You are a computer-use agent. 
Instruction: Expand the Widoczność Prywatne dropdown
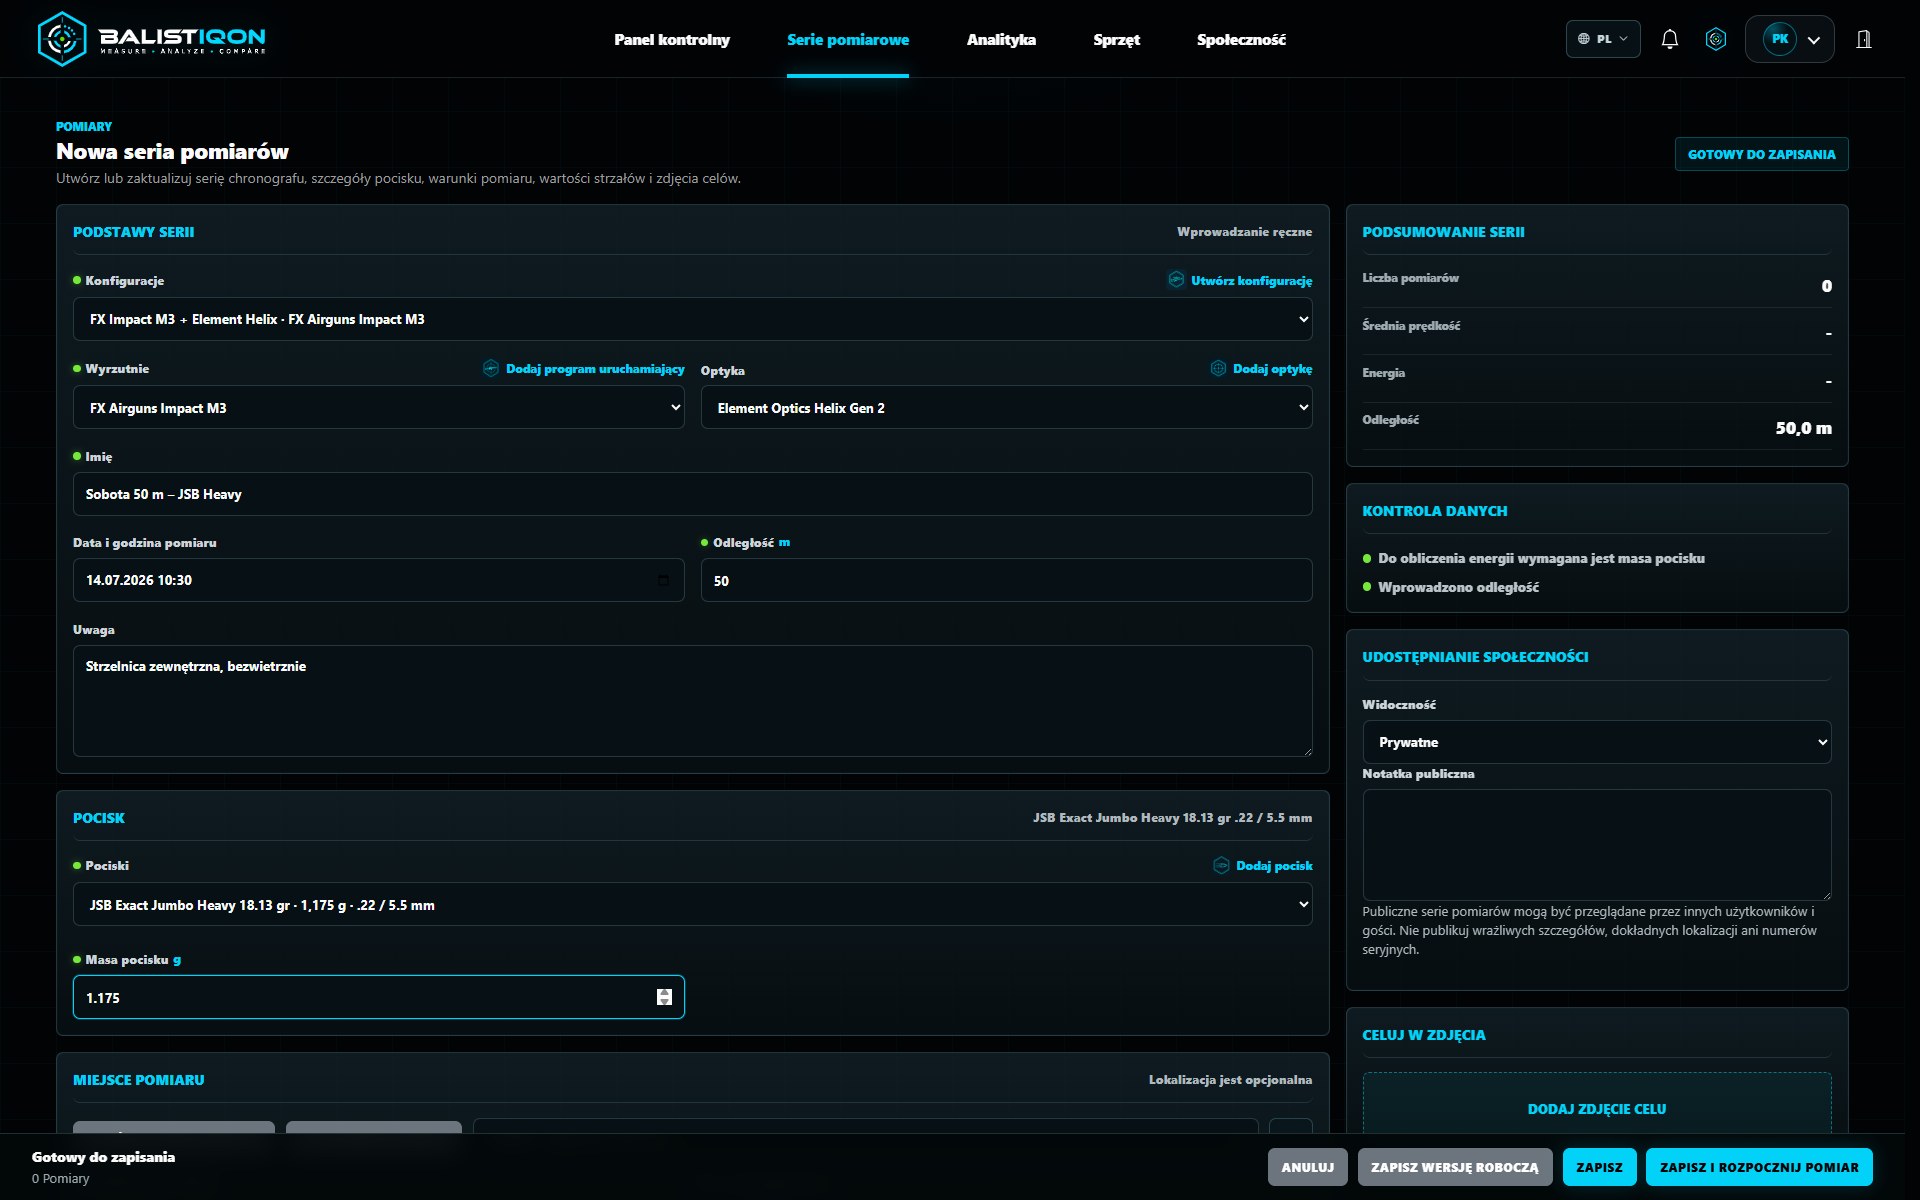[1596, 742]
